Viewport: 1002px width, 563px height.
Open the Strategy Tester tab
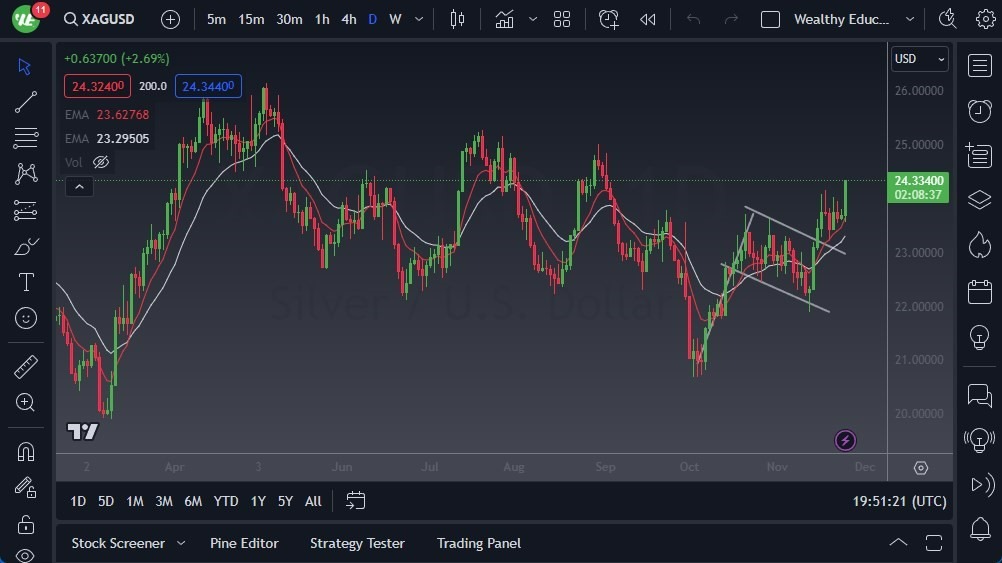357,543
